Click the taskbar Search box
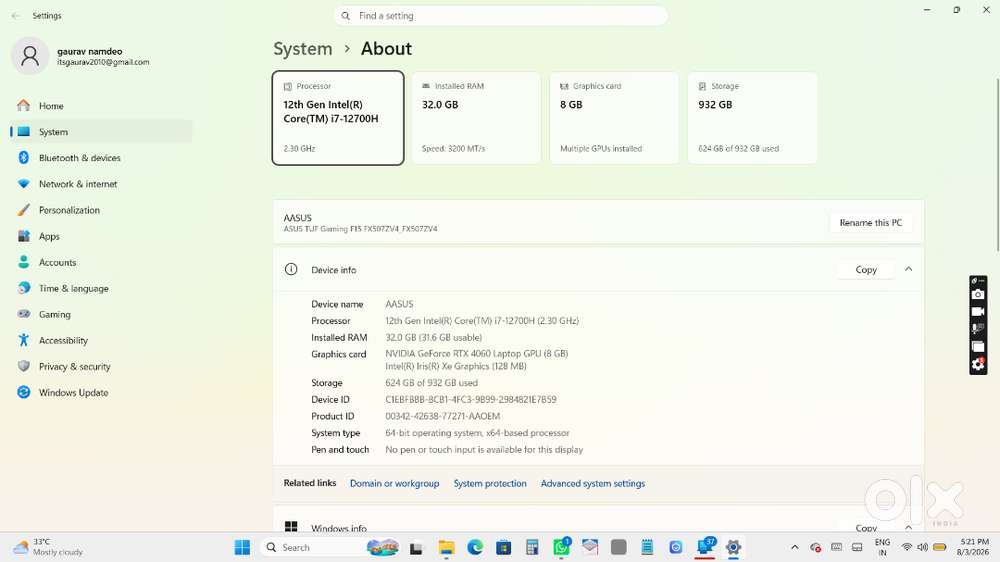This screenshot has width=1000, height=562. (x=332, y=547)
